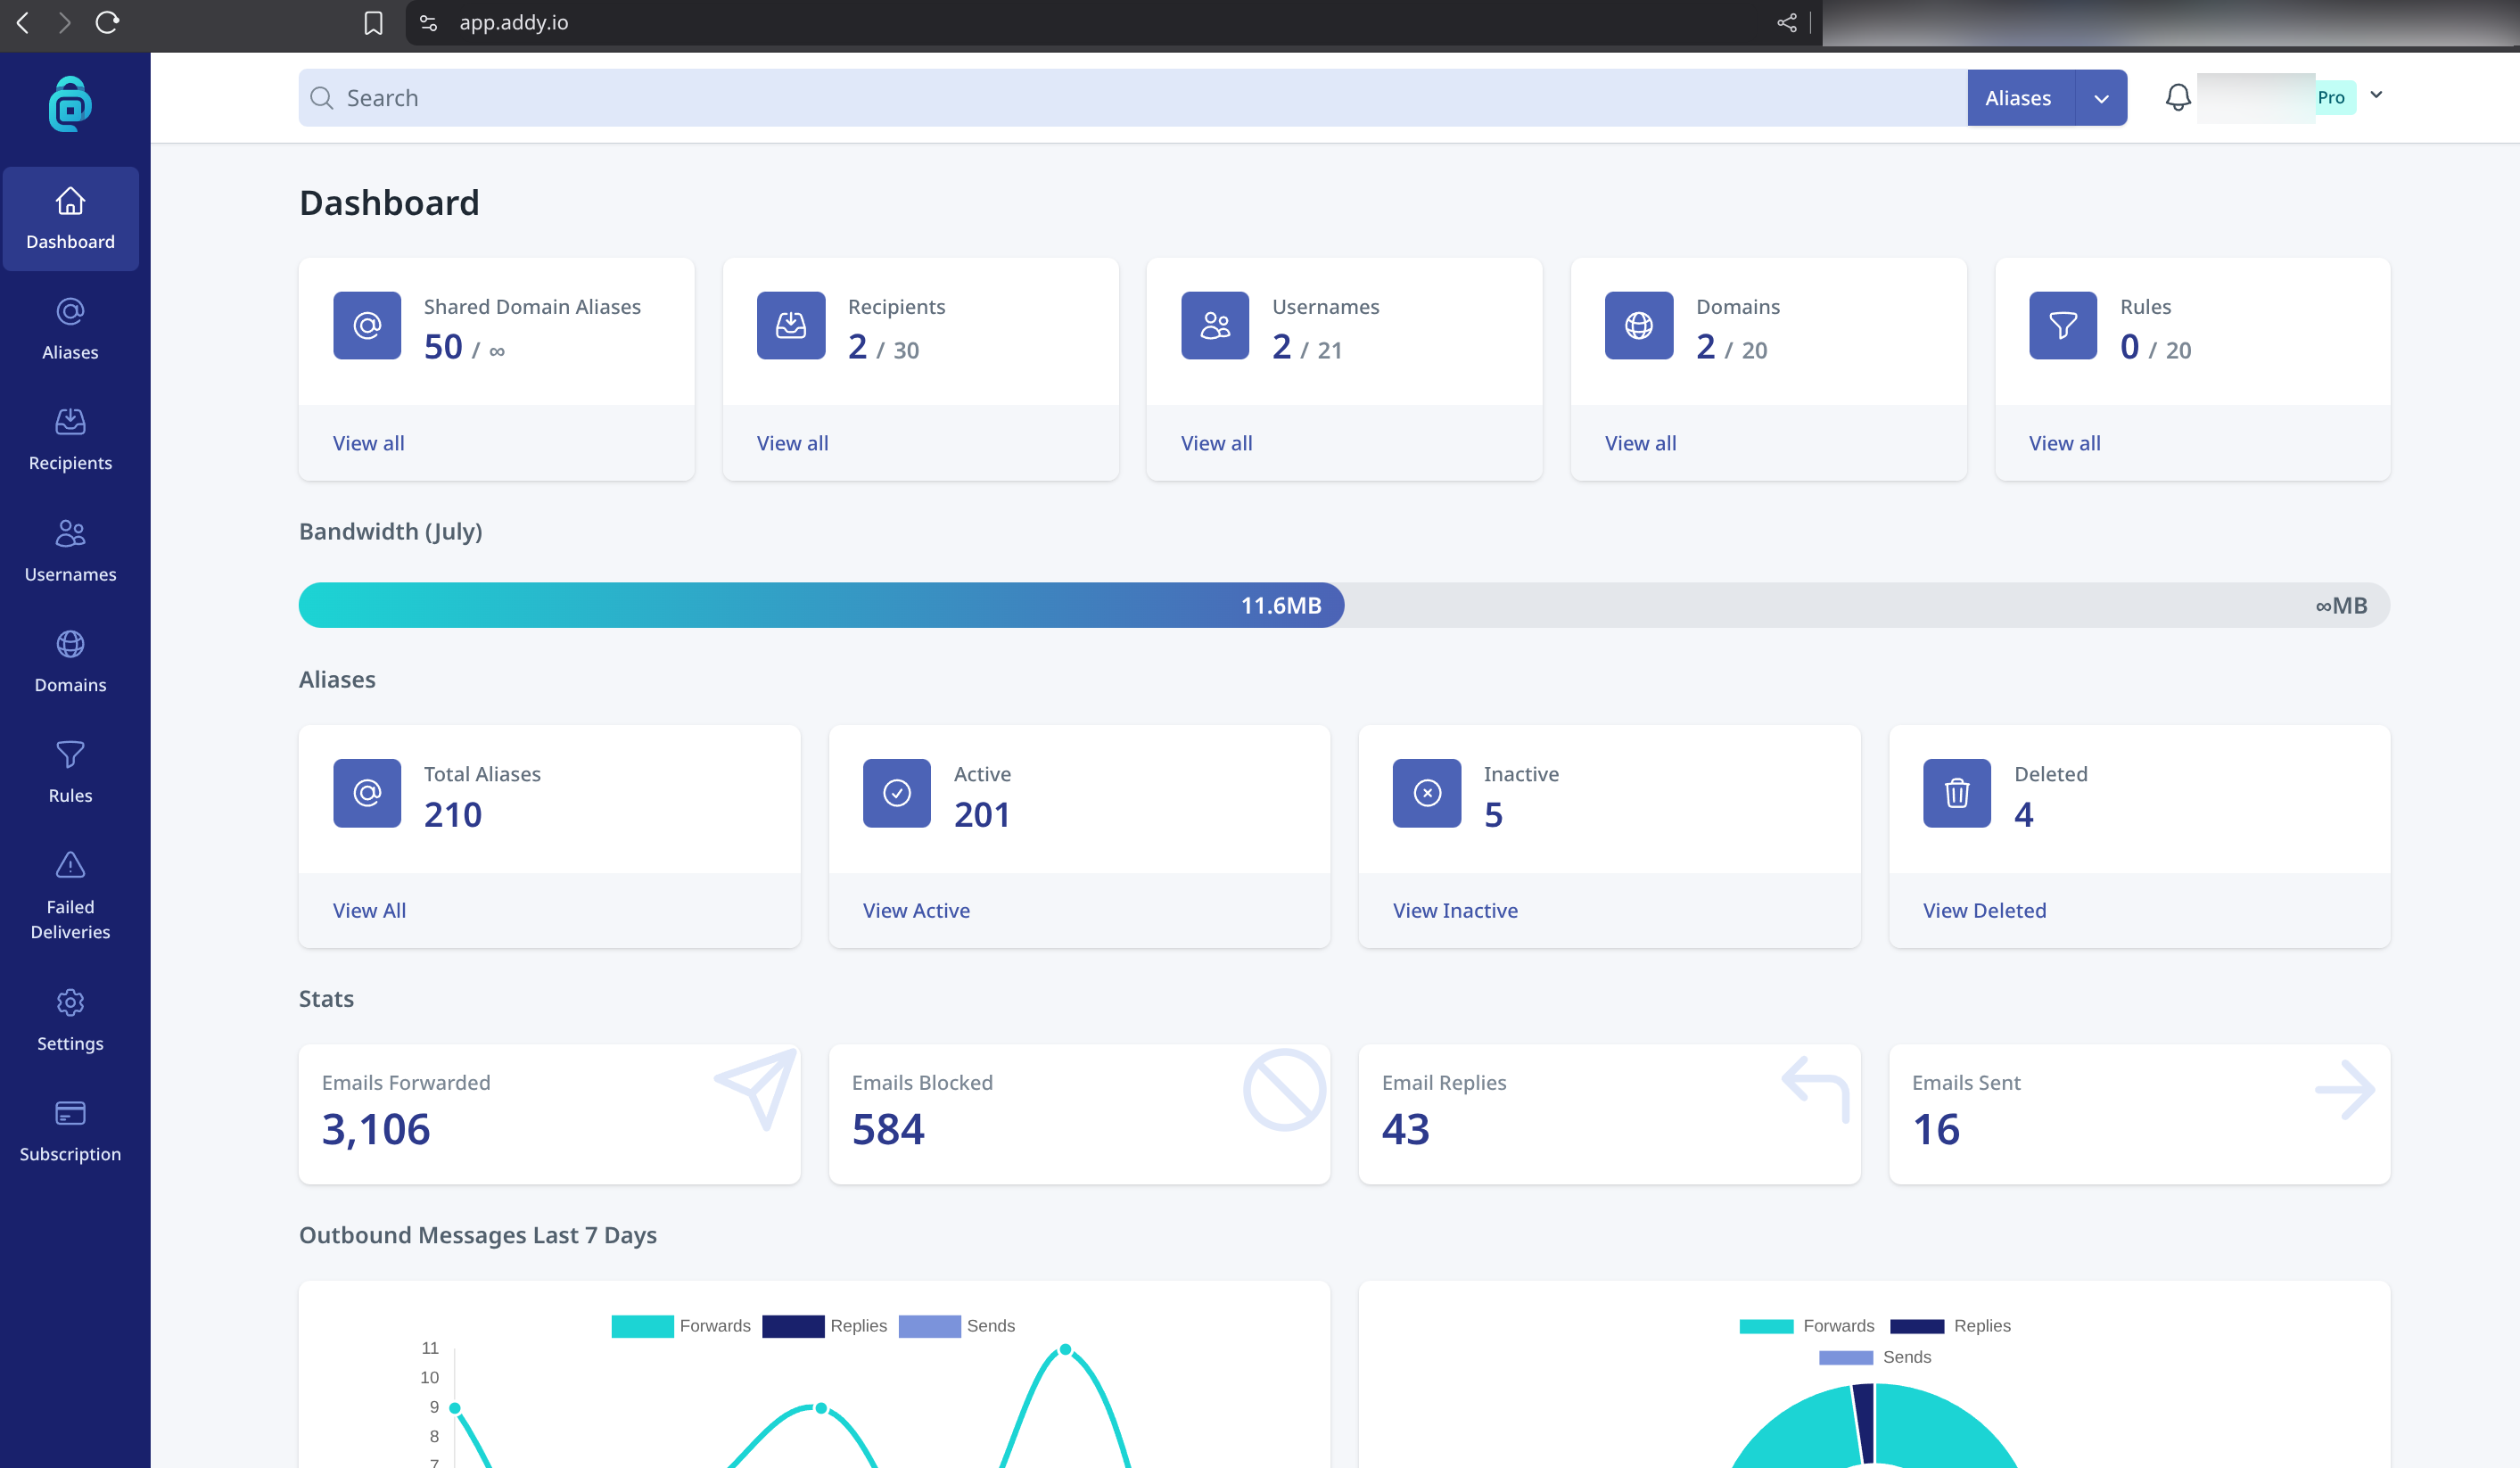The image size is (2520, 1468).
Task: Open the View Inactive link
Action: point(1455,910)
